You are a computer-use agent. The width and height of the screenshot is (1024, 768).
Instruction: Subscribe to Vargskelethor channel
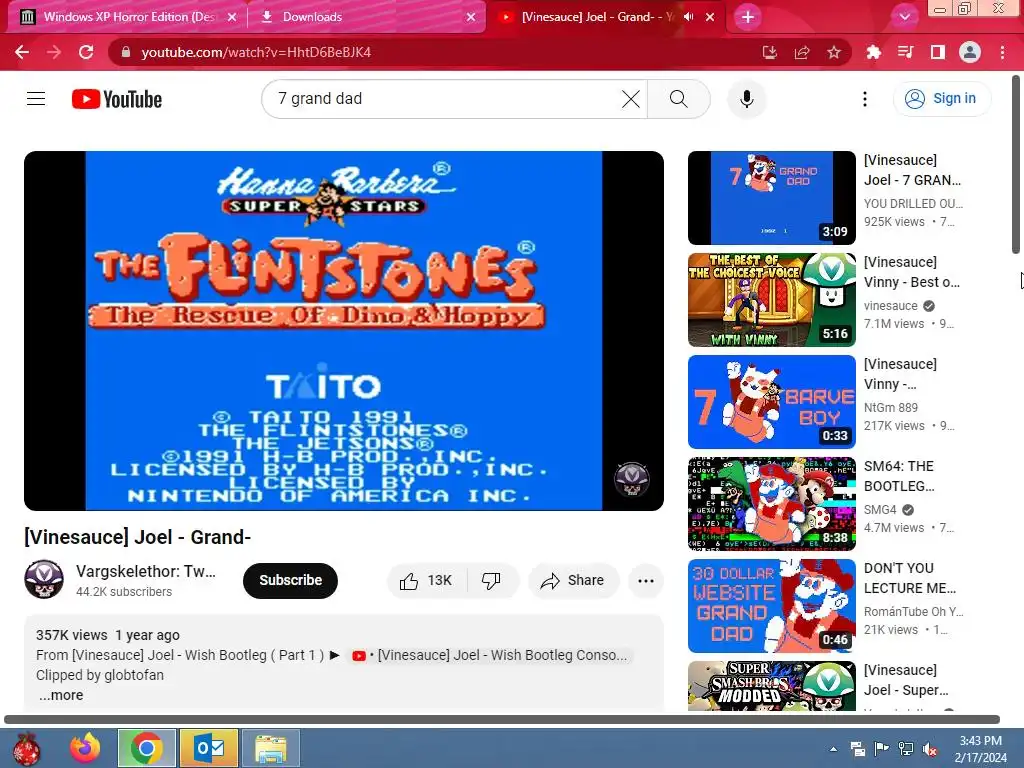point(290,580)
